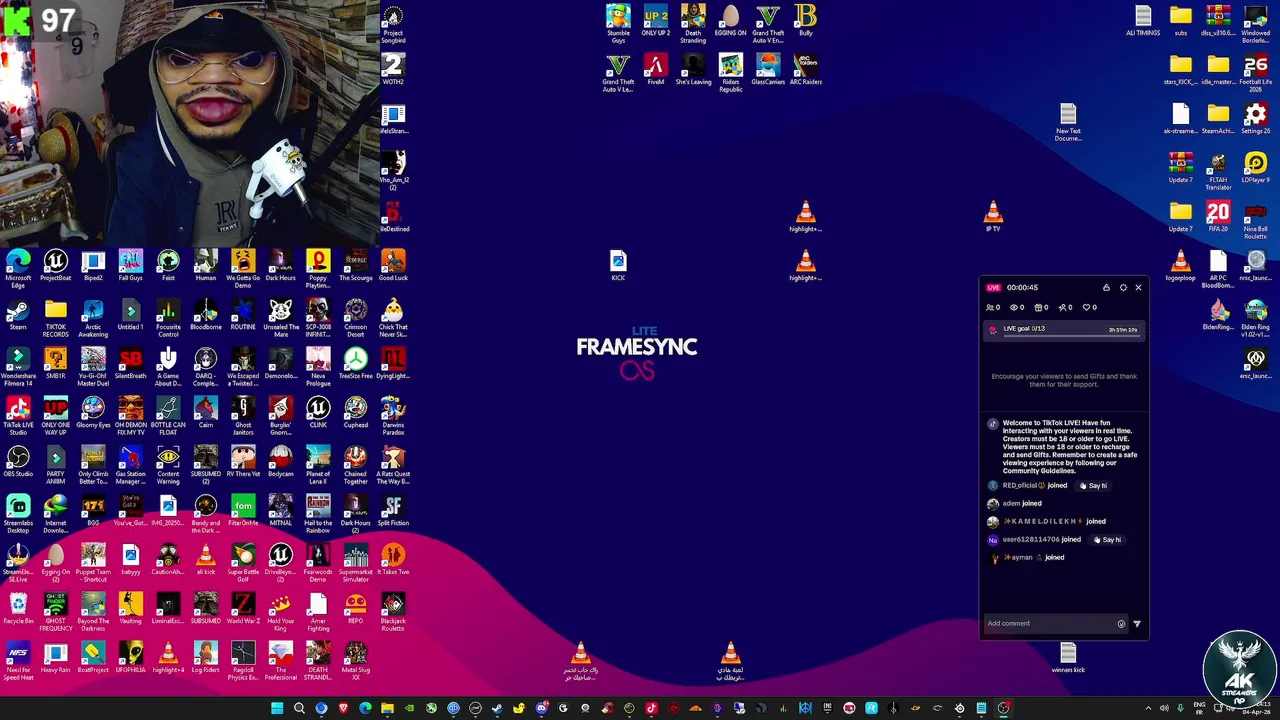Click the viewers count in LIVE panel
This screenshot has height=720, width=1280.
point(993,308)
